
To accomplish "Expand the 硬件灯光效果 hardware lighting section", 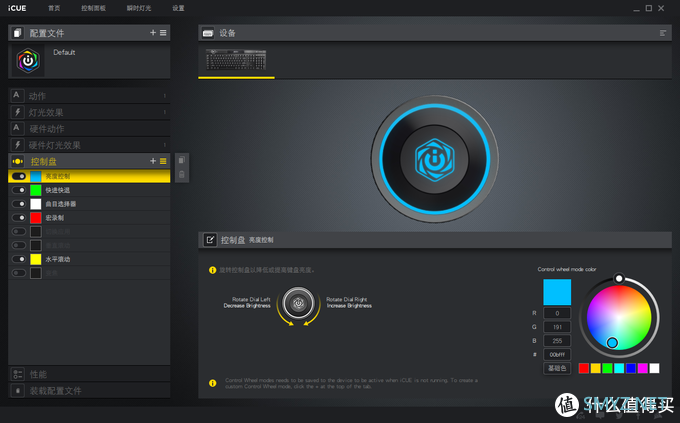I will click(x=89, y=145).
